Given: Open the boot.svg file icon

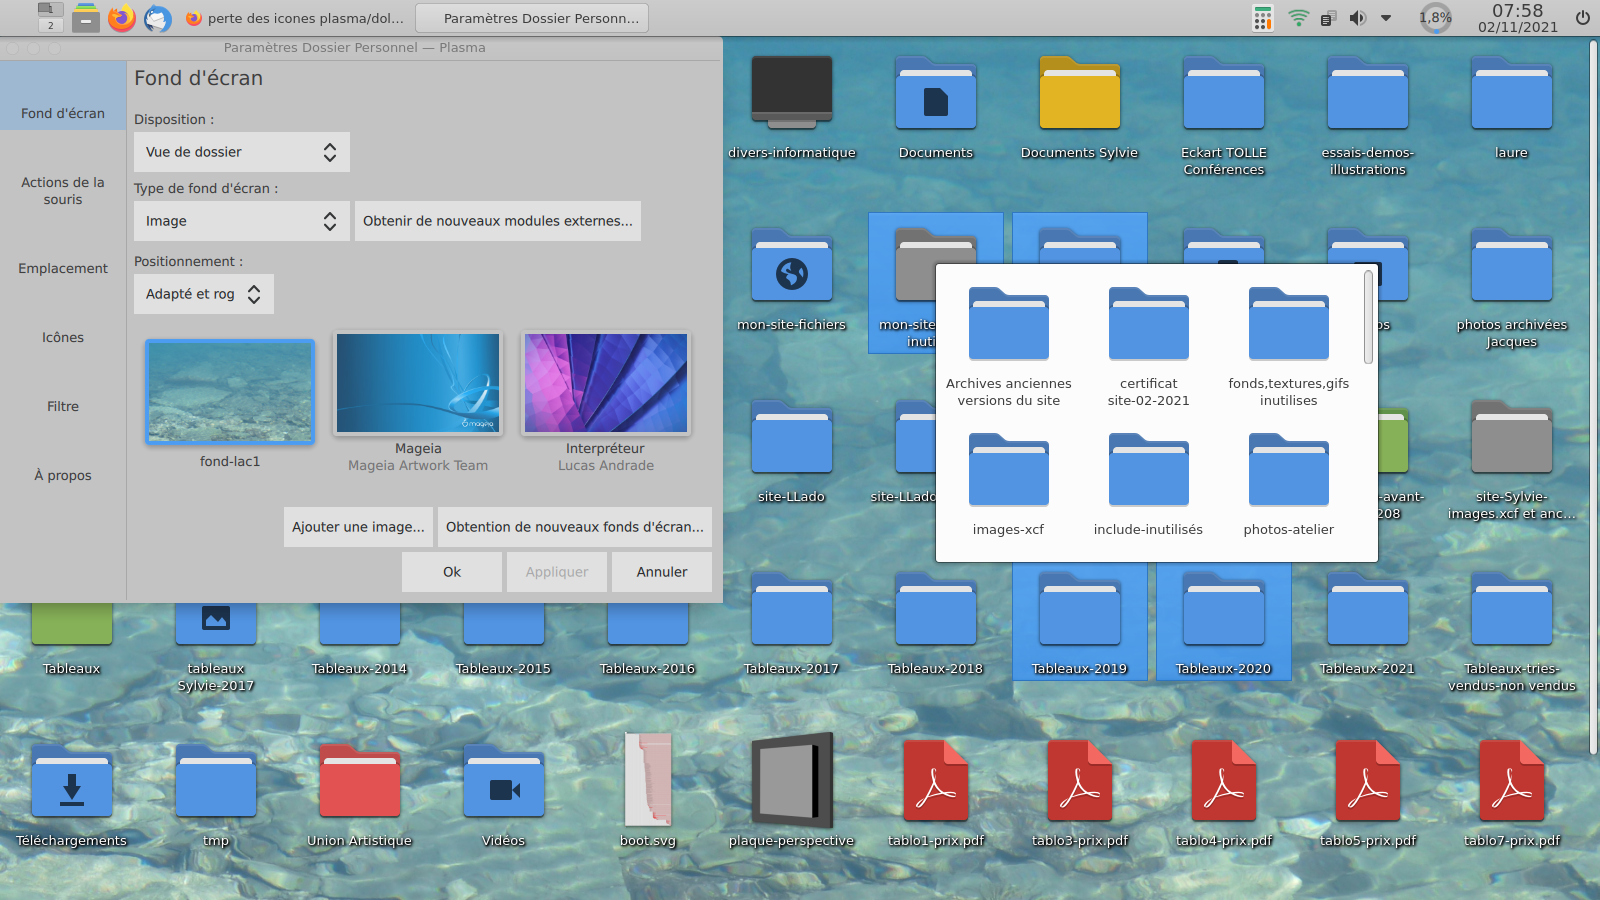Looking at the screenshot, I should click(648, 779).
